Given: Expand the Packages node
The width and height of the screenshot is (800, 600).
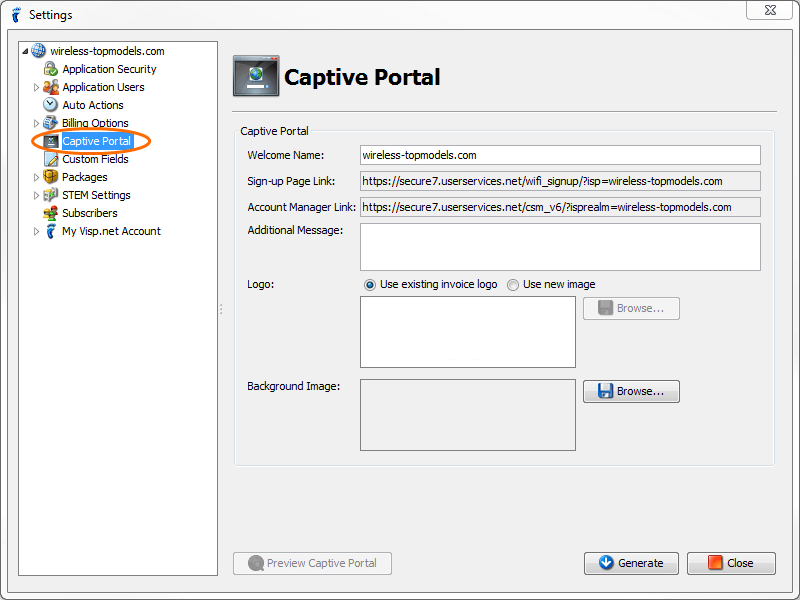Looking at the screenshot, I should click(36, 178).
